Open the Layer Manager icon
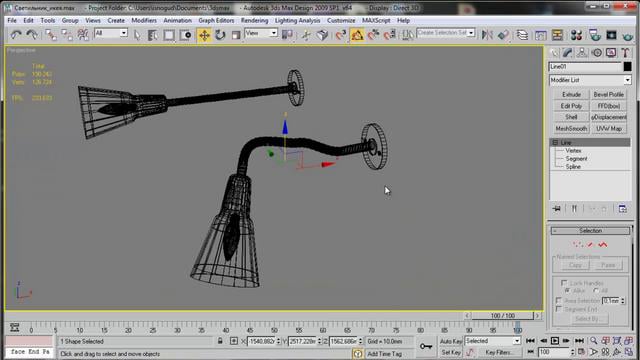Screen dimensions: 640x360 pos(522,35)
